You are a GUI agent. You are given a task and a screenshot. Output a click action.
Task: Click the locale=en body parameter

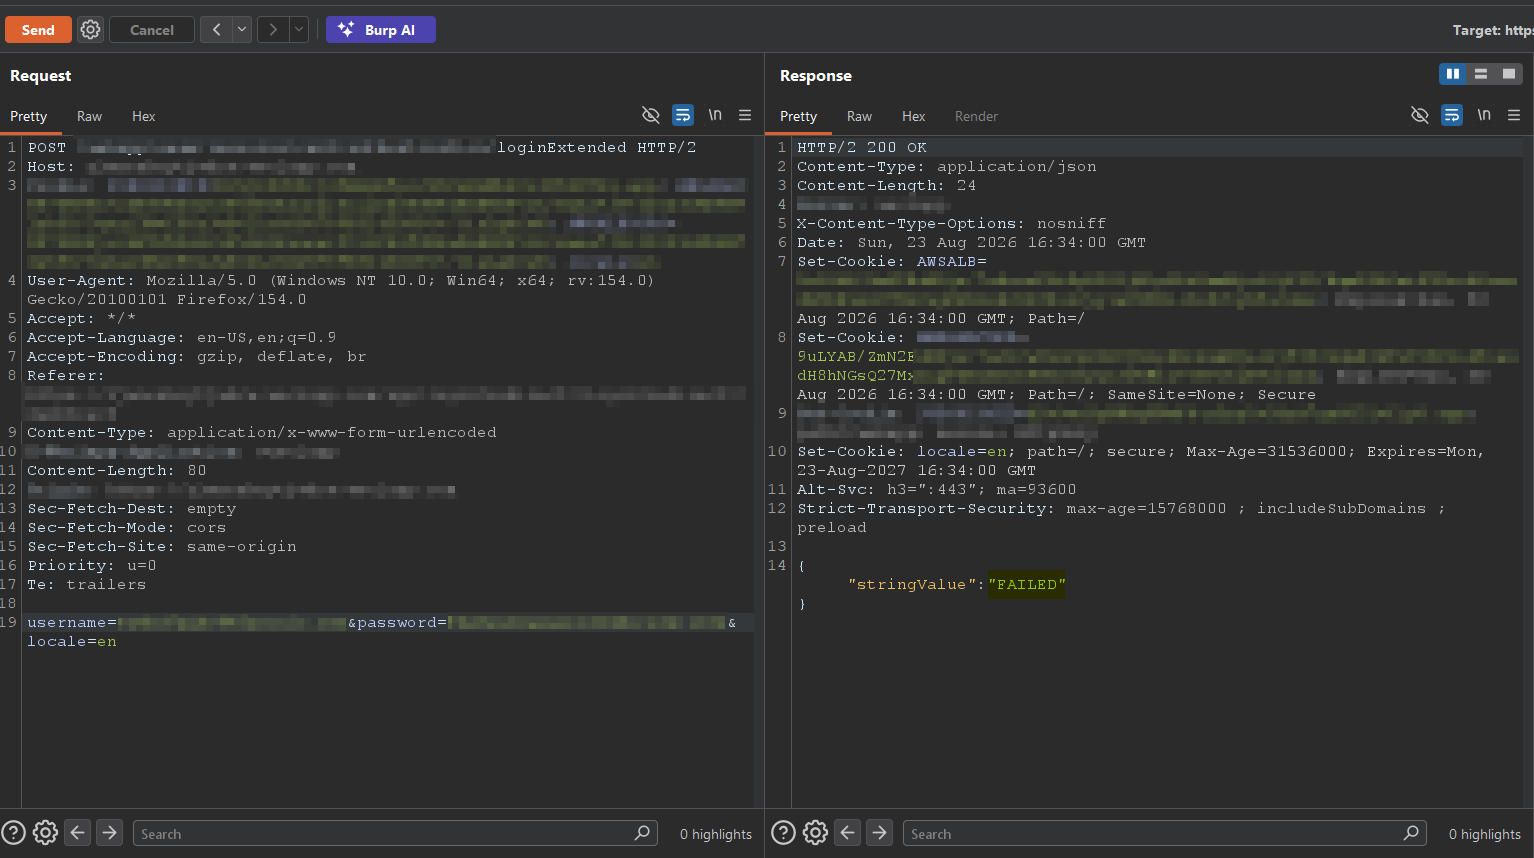(72, 642)
